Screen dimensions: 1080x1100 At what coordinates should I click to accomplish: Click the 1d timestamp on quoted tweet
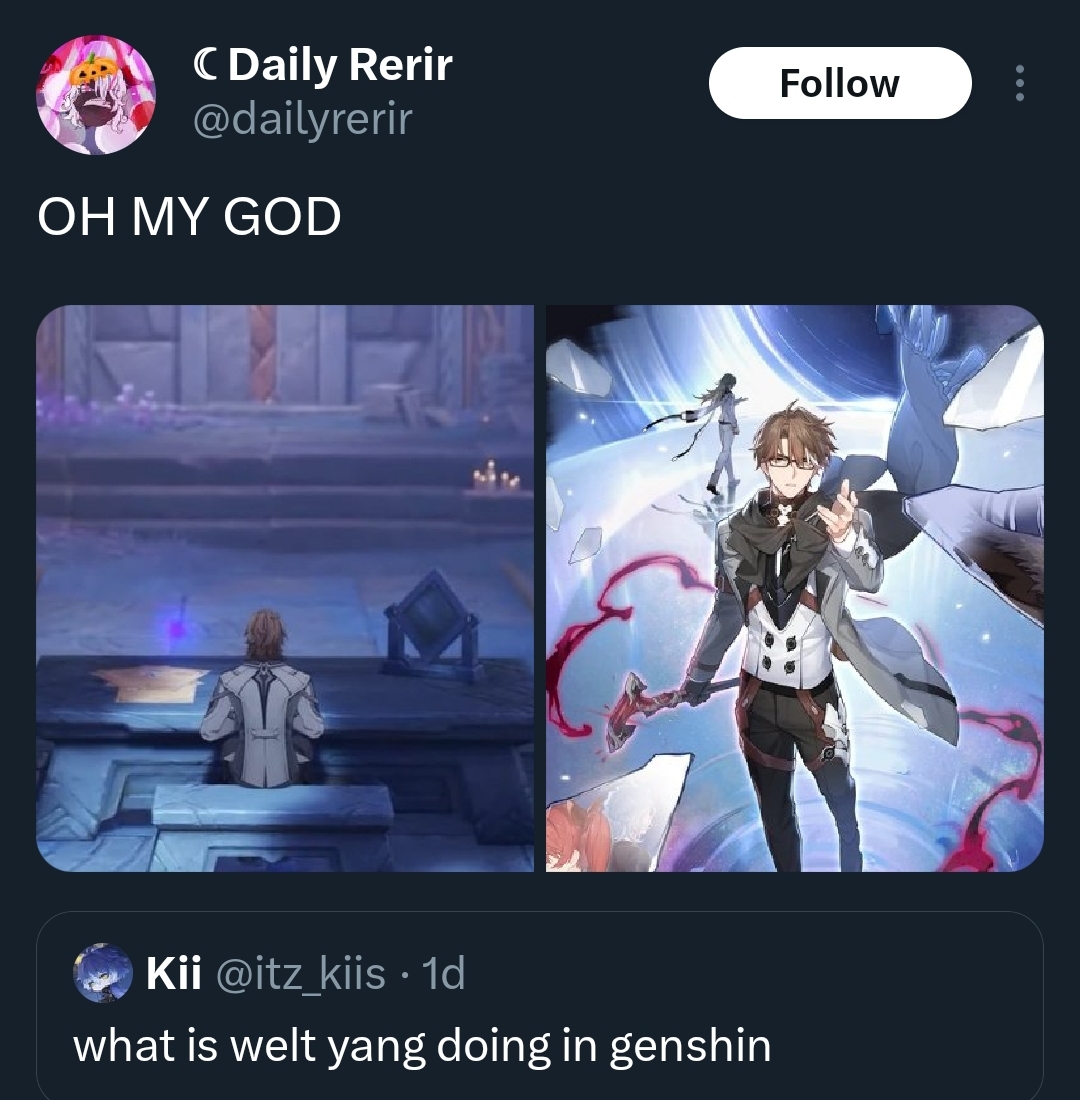[445, 974]
